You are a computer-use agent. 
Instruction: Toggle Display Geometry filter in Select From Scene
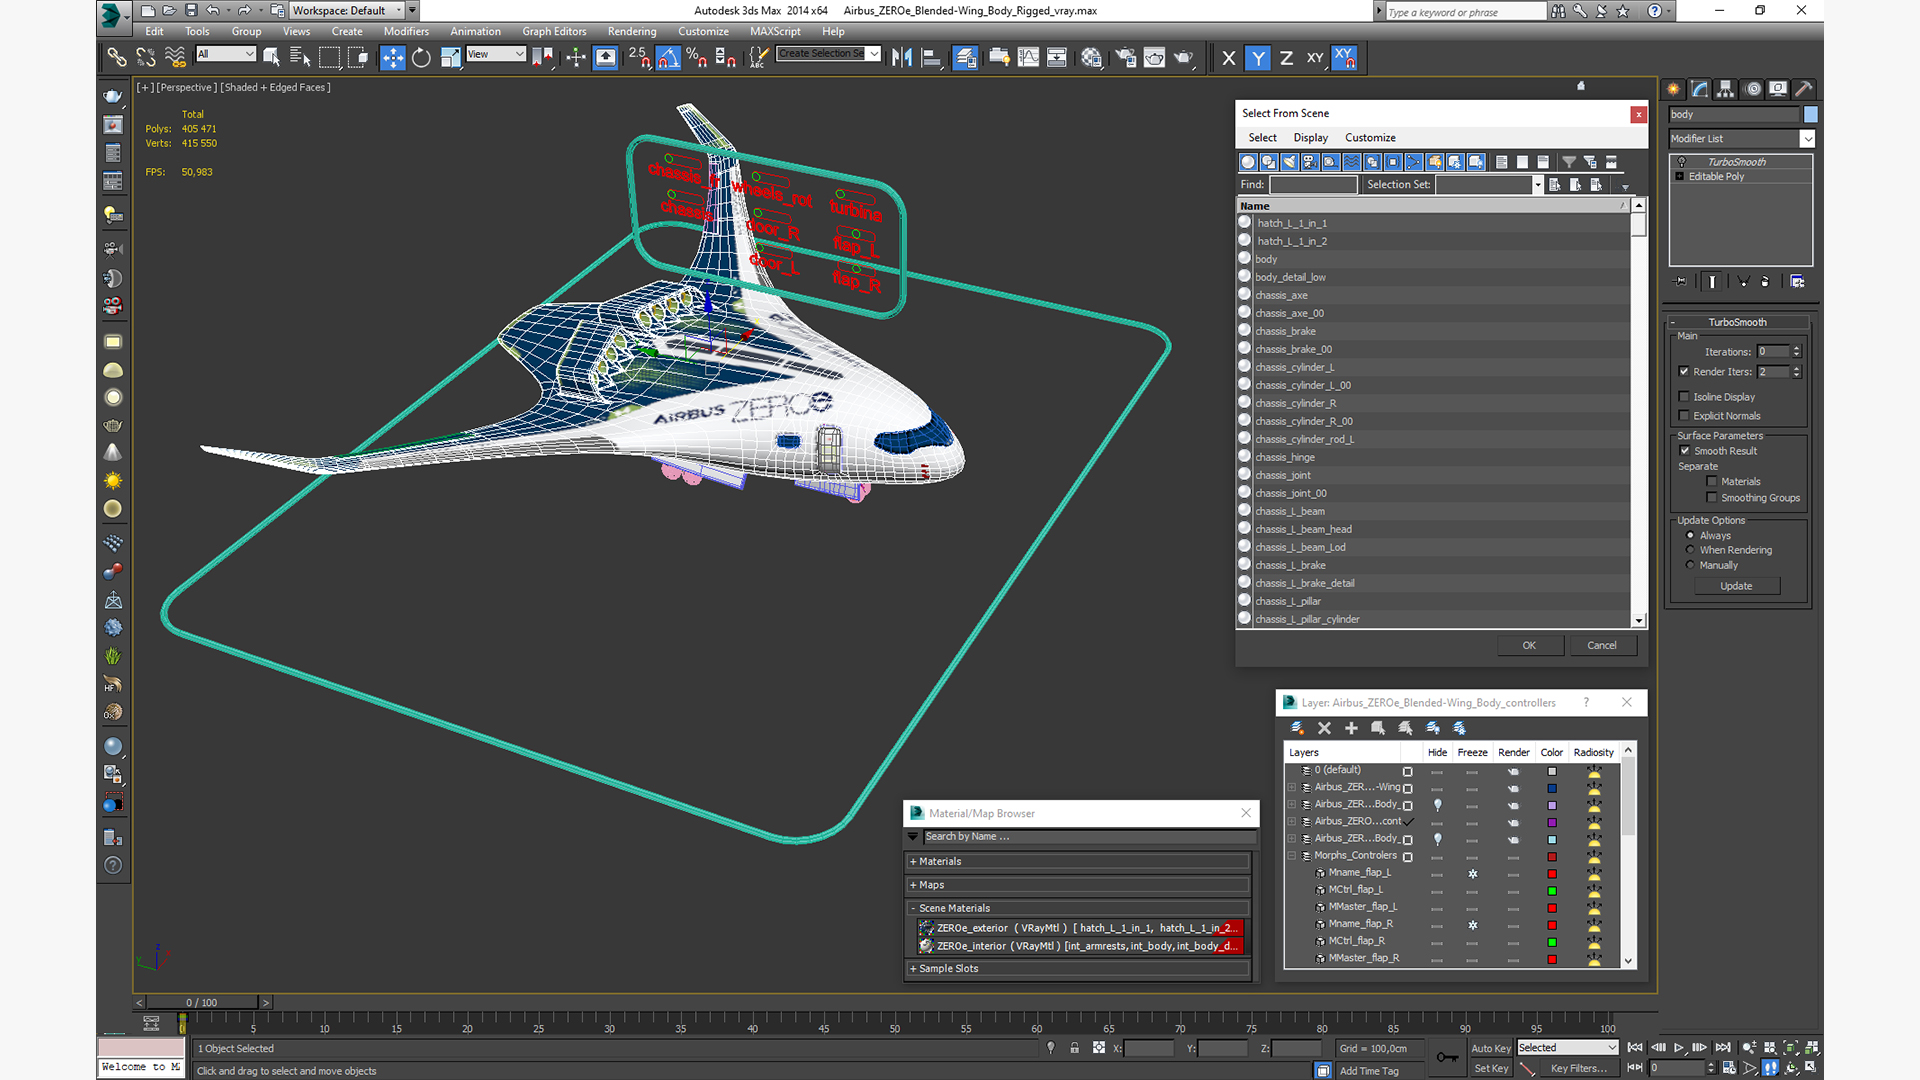click(x=1248, y=162)
